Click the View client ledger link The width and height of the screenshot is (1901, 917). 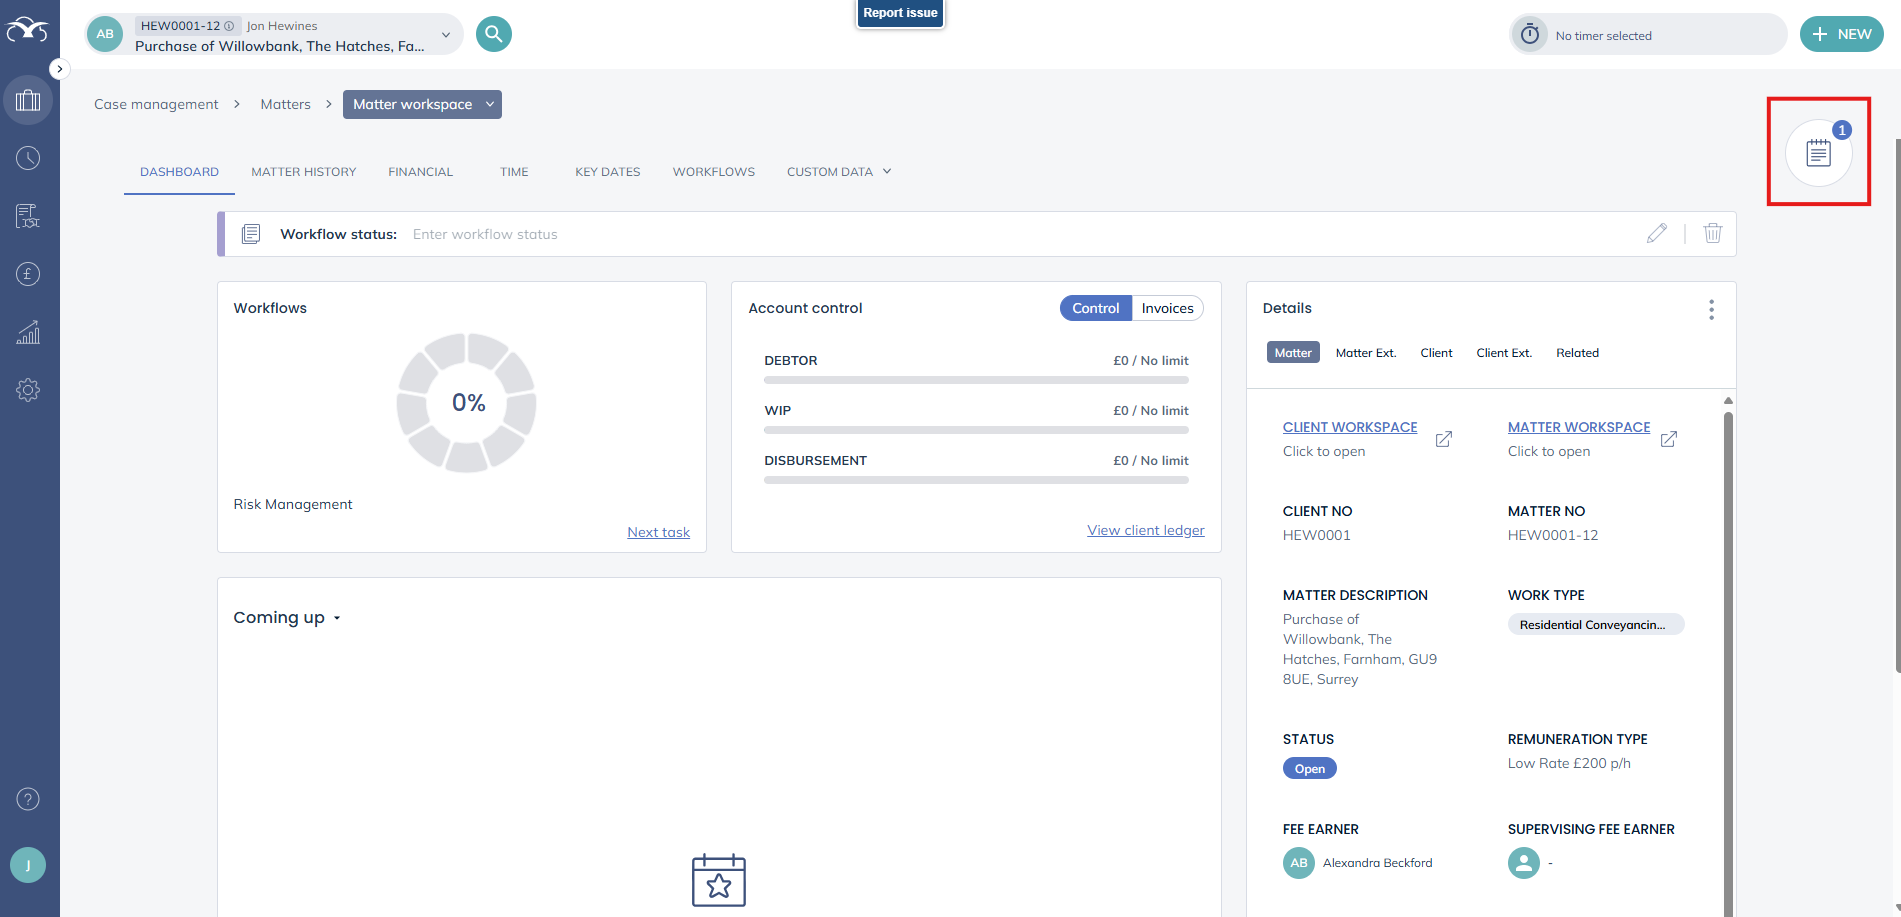1145,530
